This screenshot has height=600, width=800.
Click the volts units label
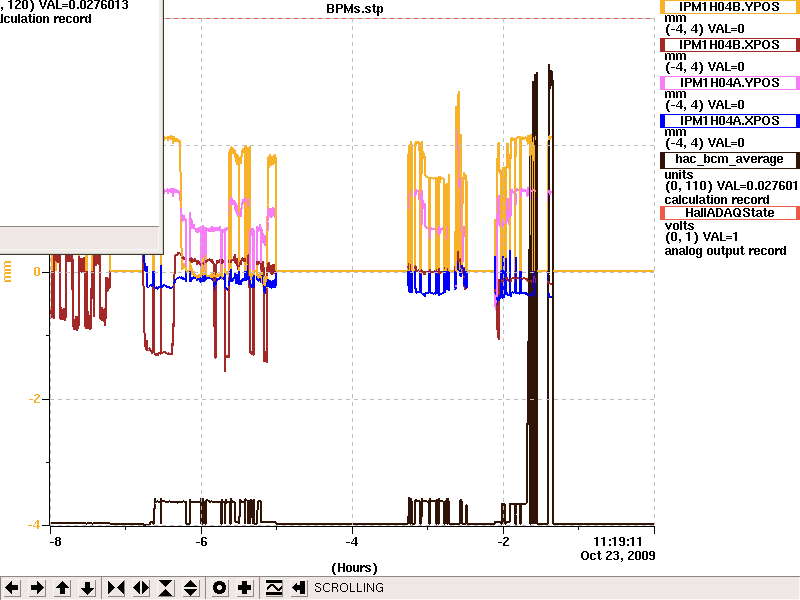click(x=679, y=226)
